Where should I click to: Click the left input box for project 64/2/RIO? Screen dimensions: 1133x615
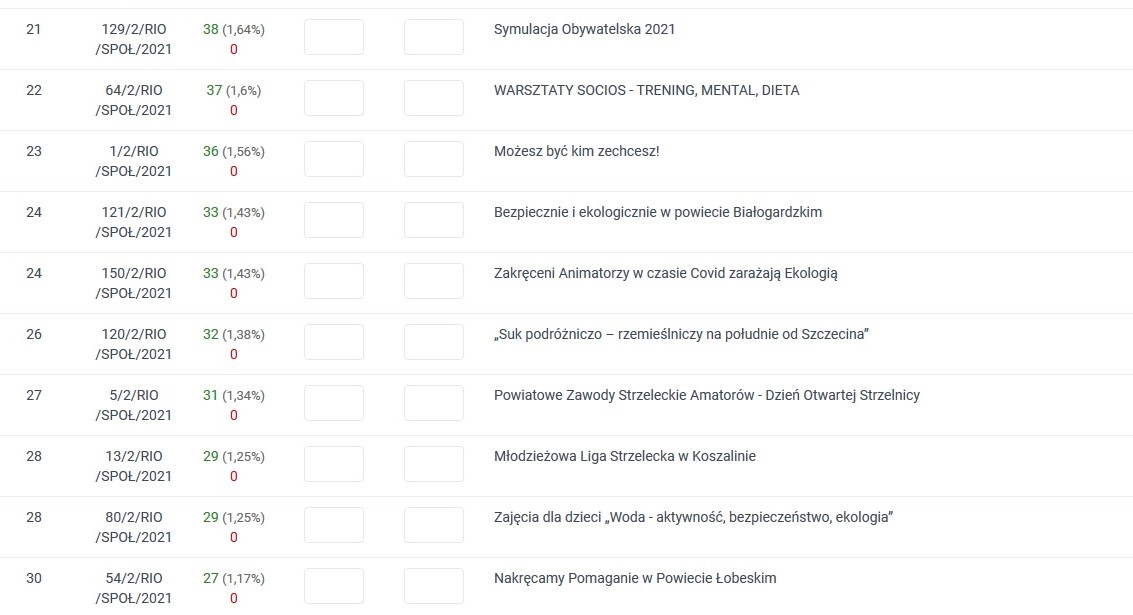click(x=334, y=98)
